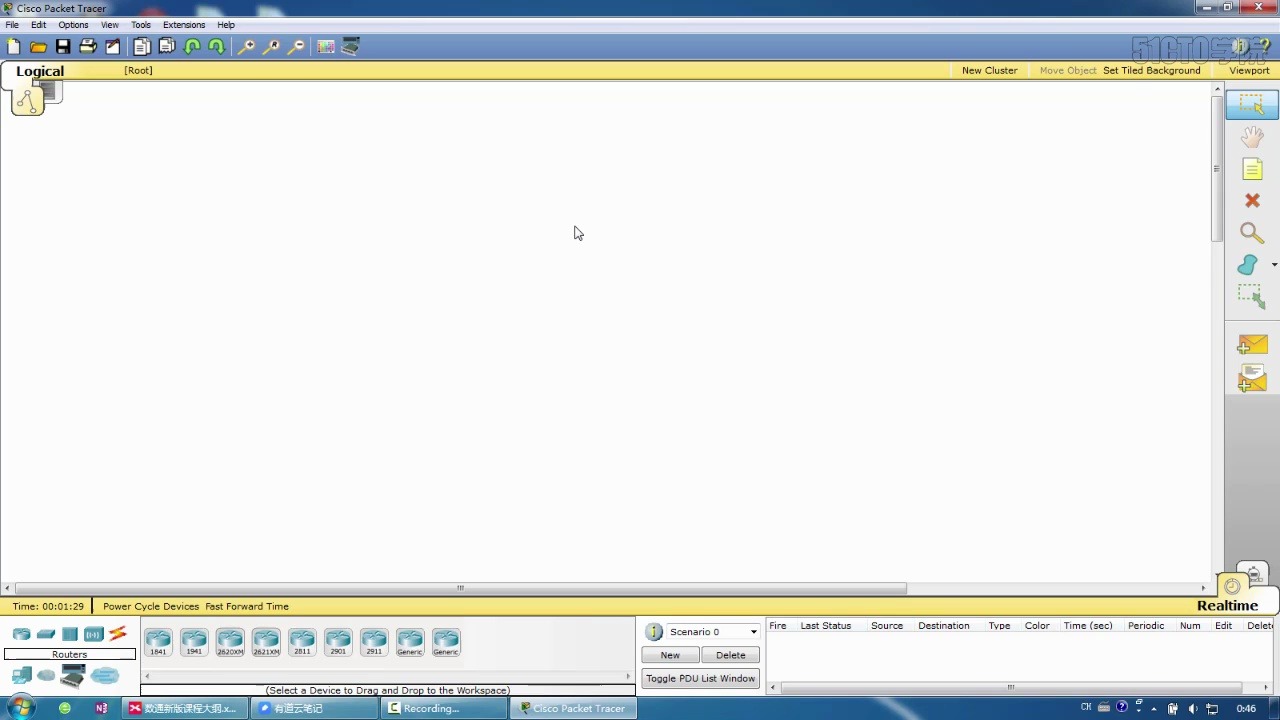Screen dimensions: 1280x720
Task: Click the Copy icon in the toolbar
Action: (142, 47)
